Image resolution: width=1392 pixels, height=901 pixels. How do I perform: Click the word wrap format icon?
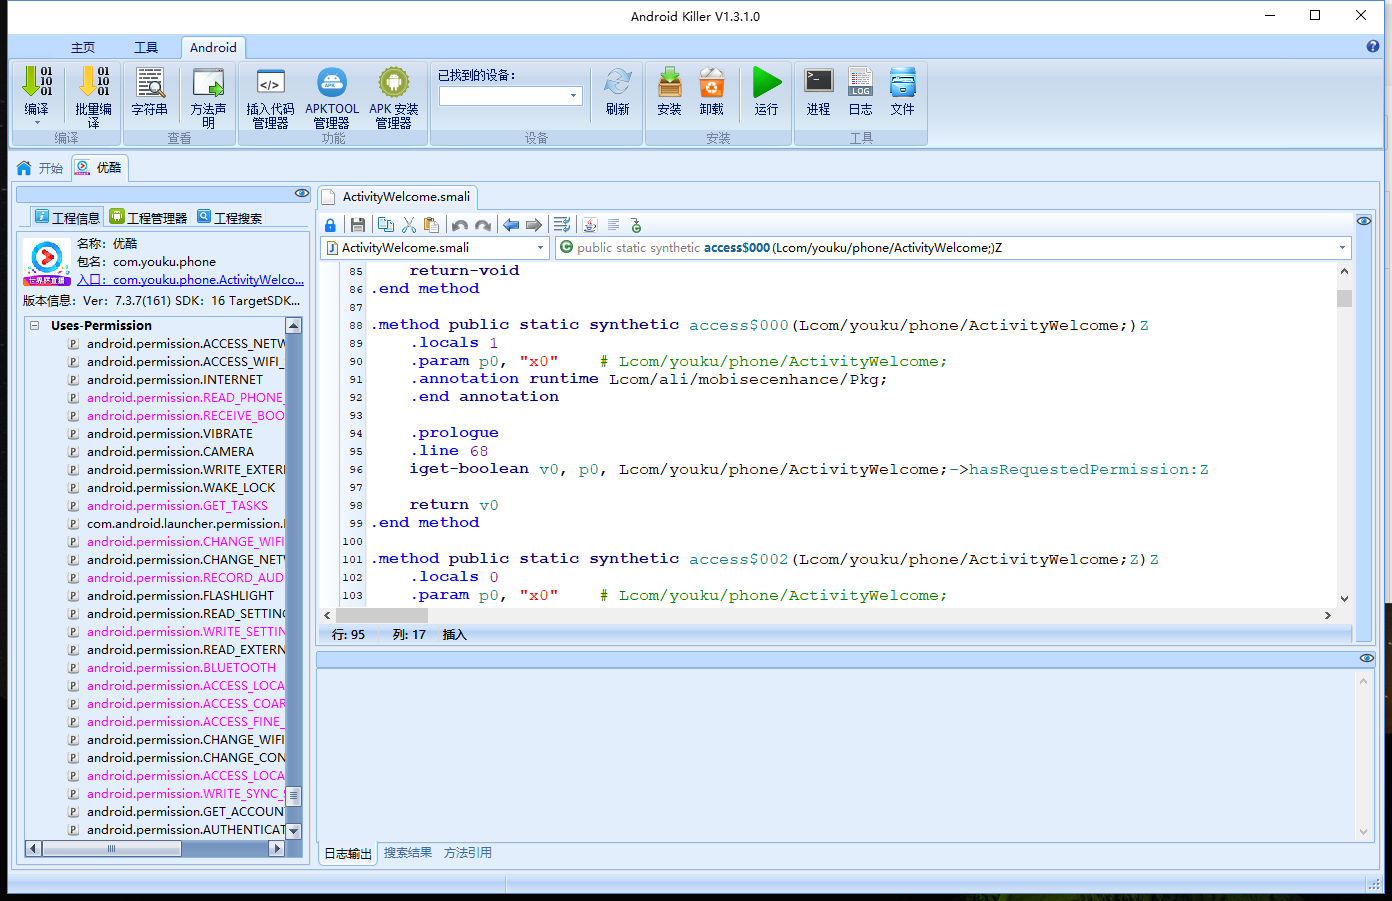coord(562,225)
